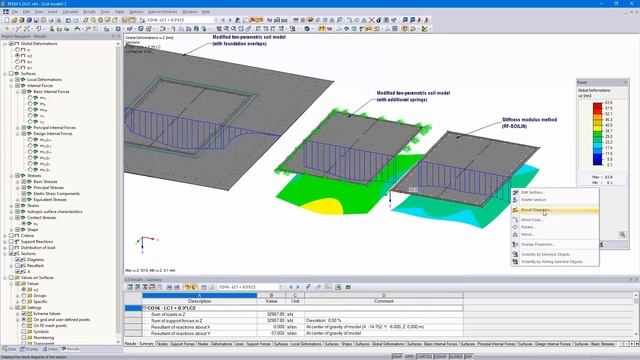Image resolution: width=640 pixels, height=360 pixels.
Task: Open load case dropdown in results table toolbar
Action: (280, 287)
